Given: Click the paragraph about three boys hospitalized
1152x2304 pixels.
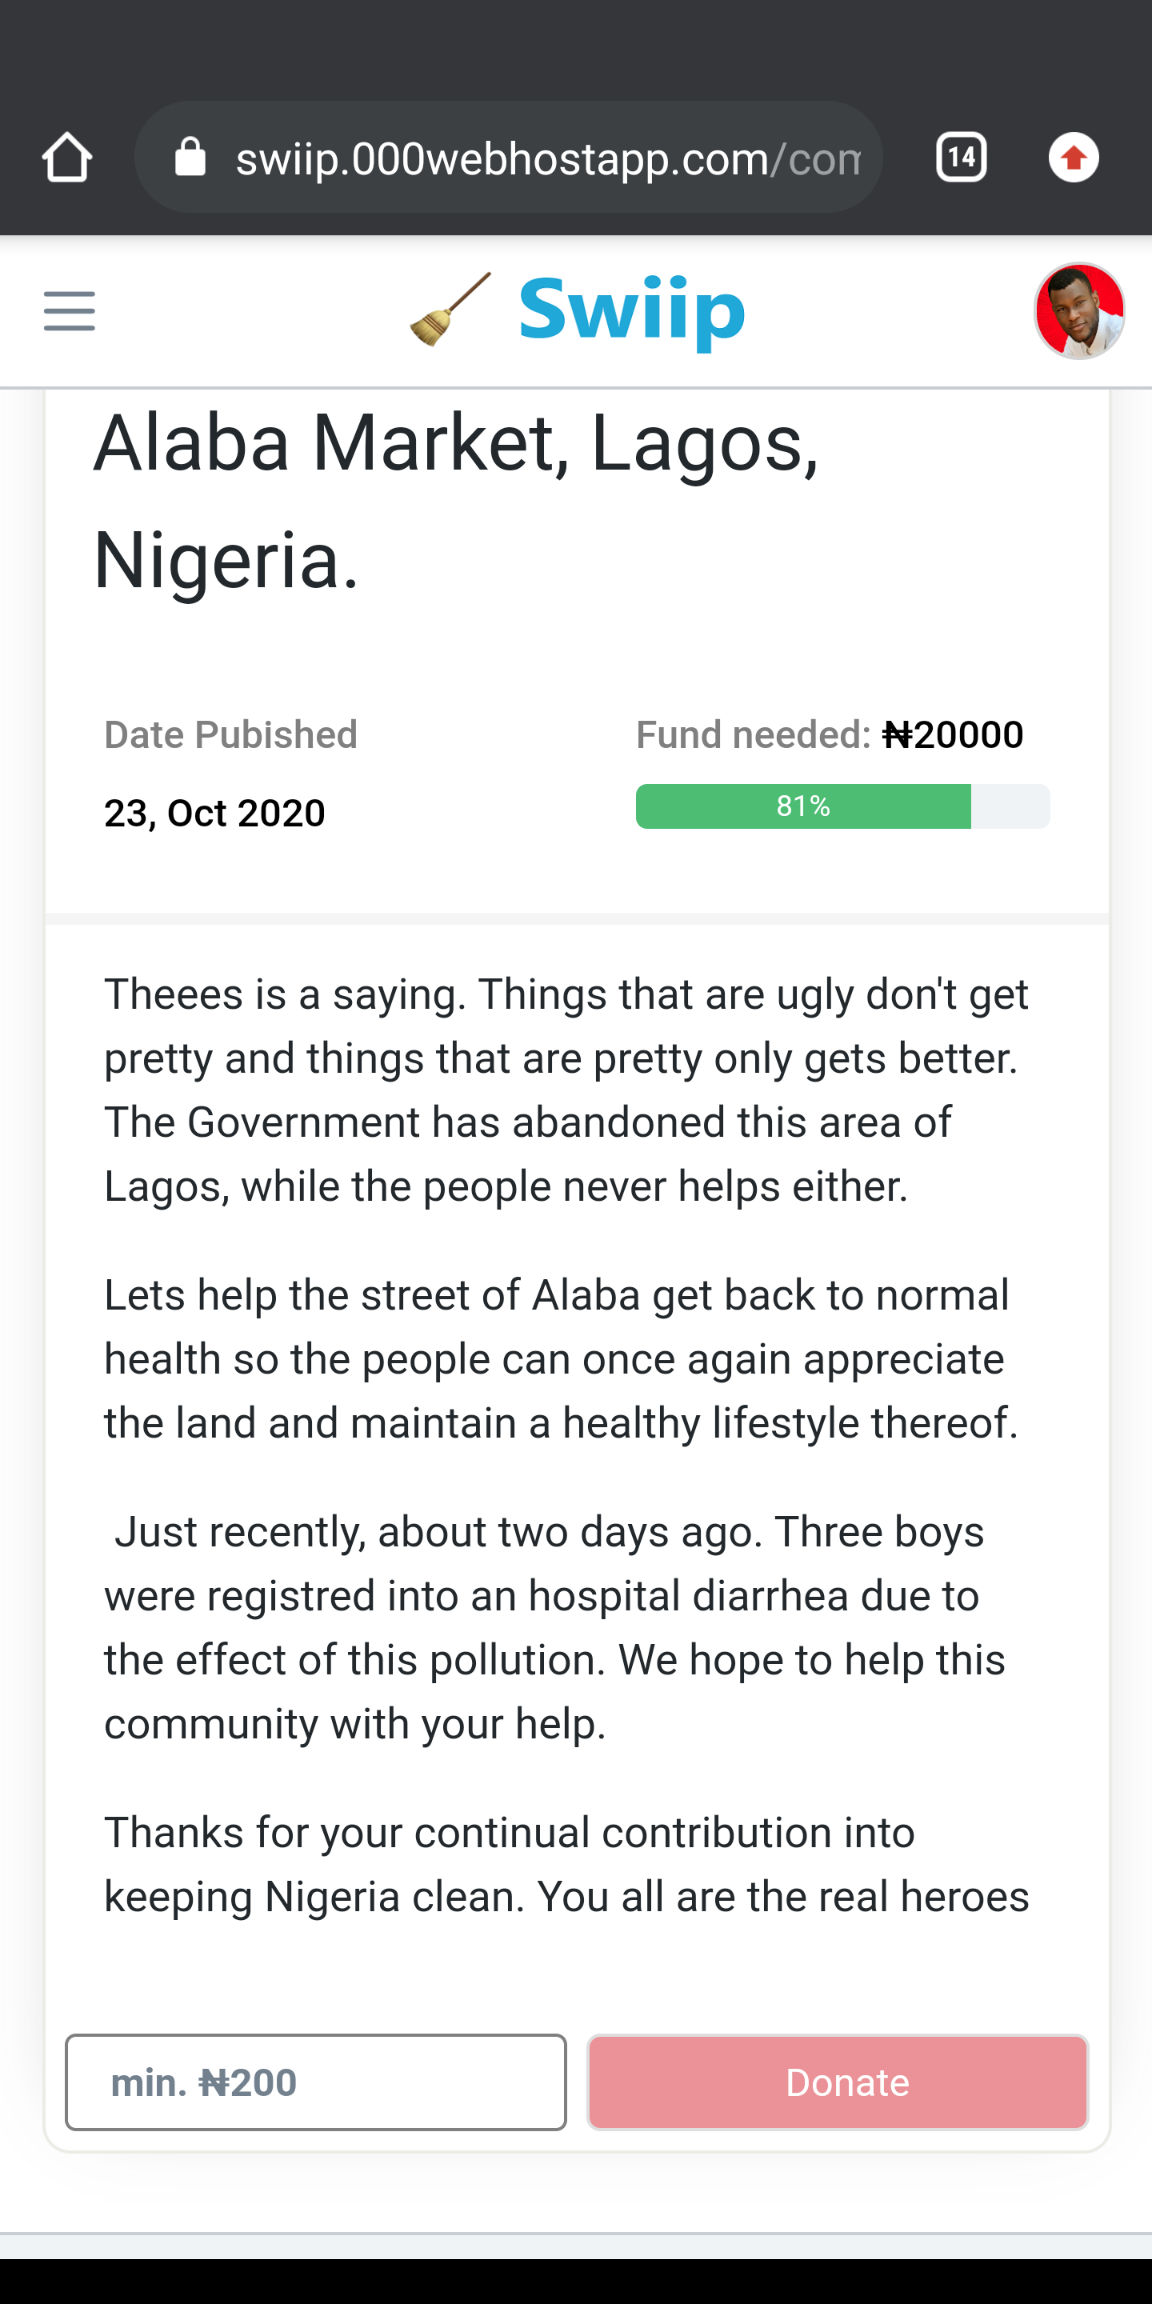Looking at the screenshot, I should (555, 1627).
